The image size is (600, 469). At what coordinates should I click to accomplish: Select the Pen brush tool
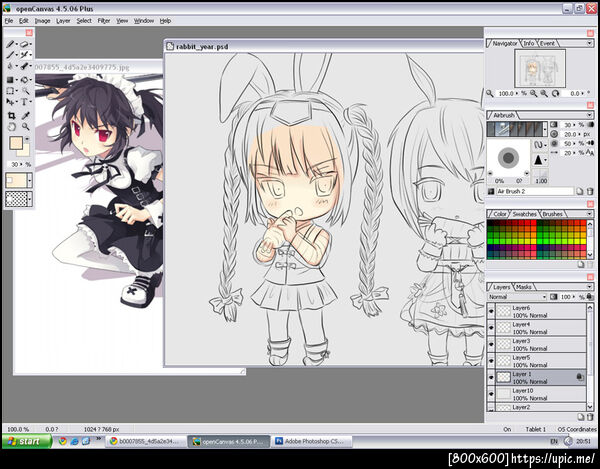tap(11, 55)
